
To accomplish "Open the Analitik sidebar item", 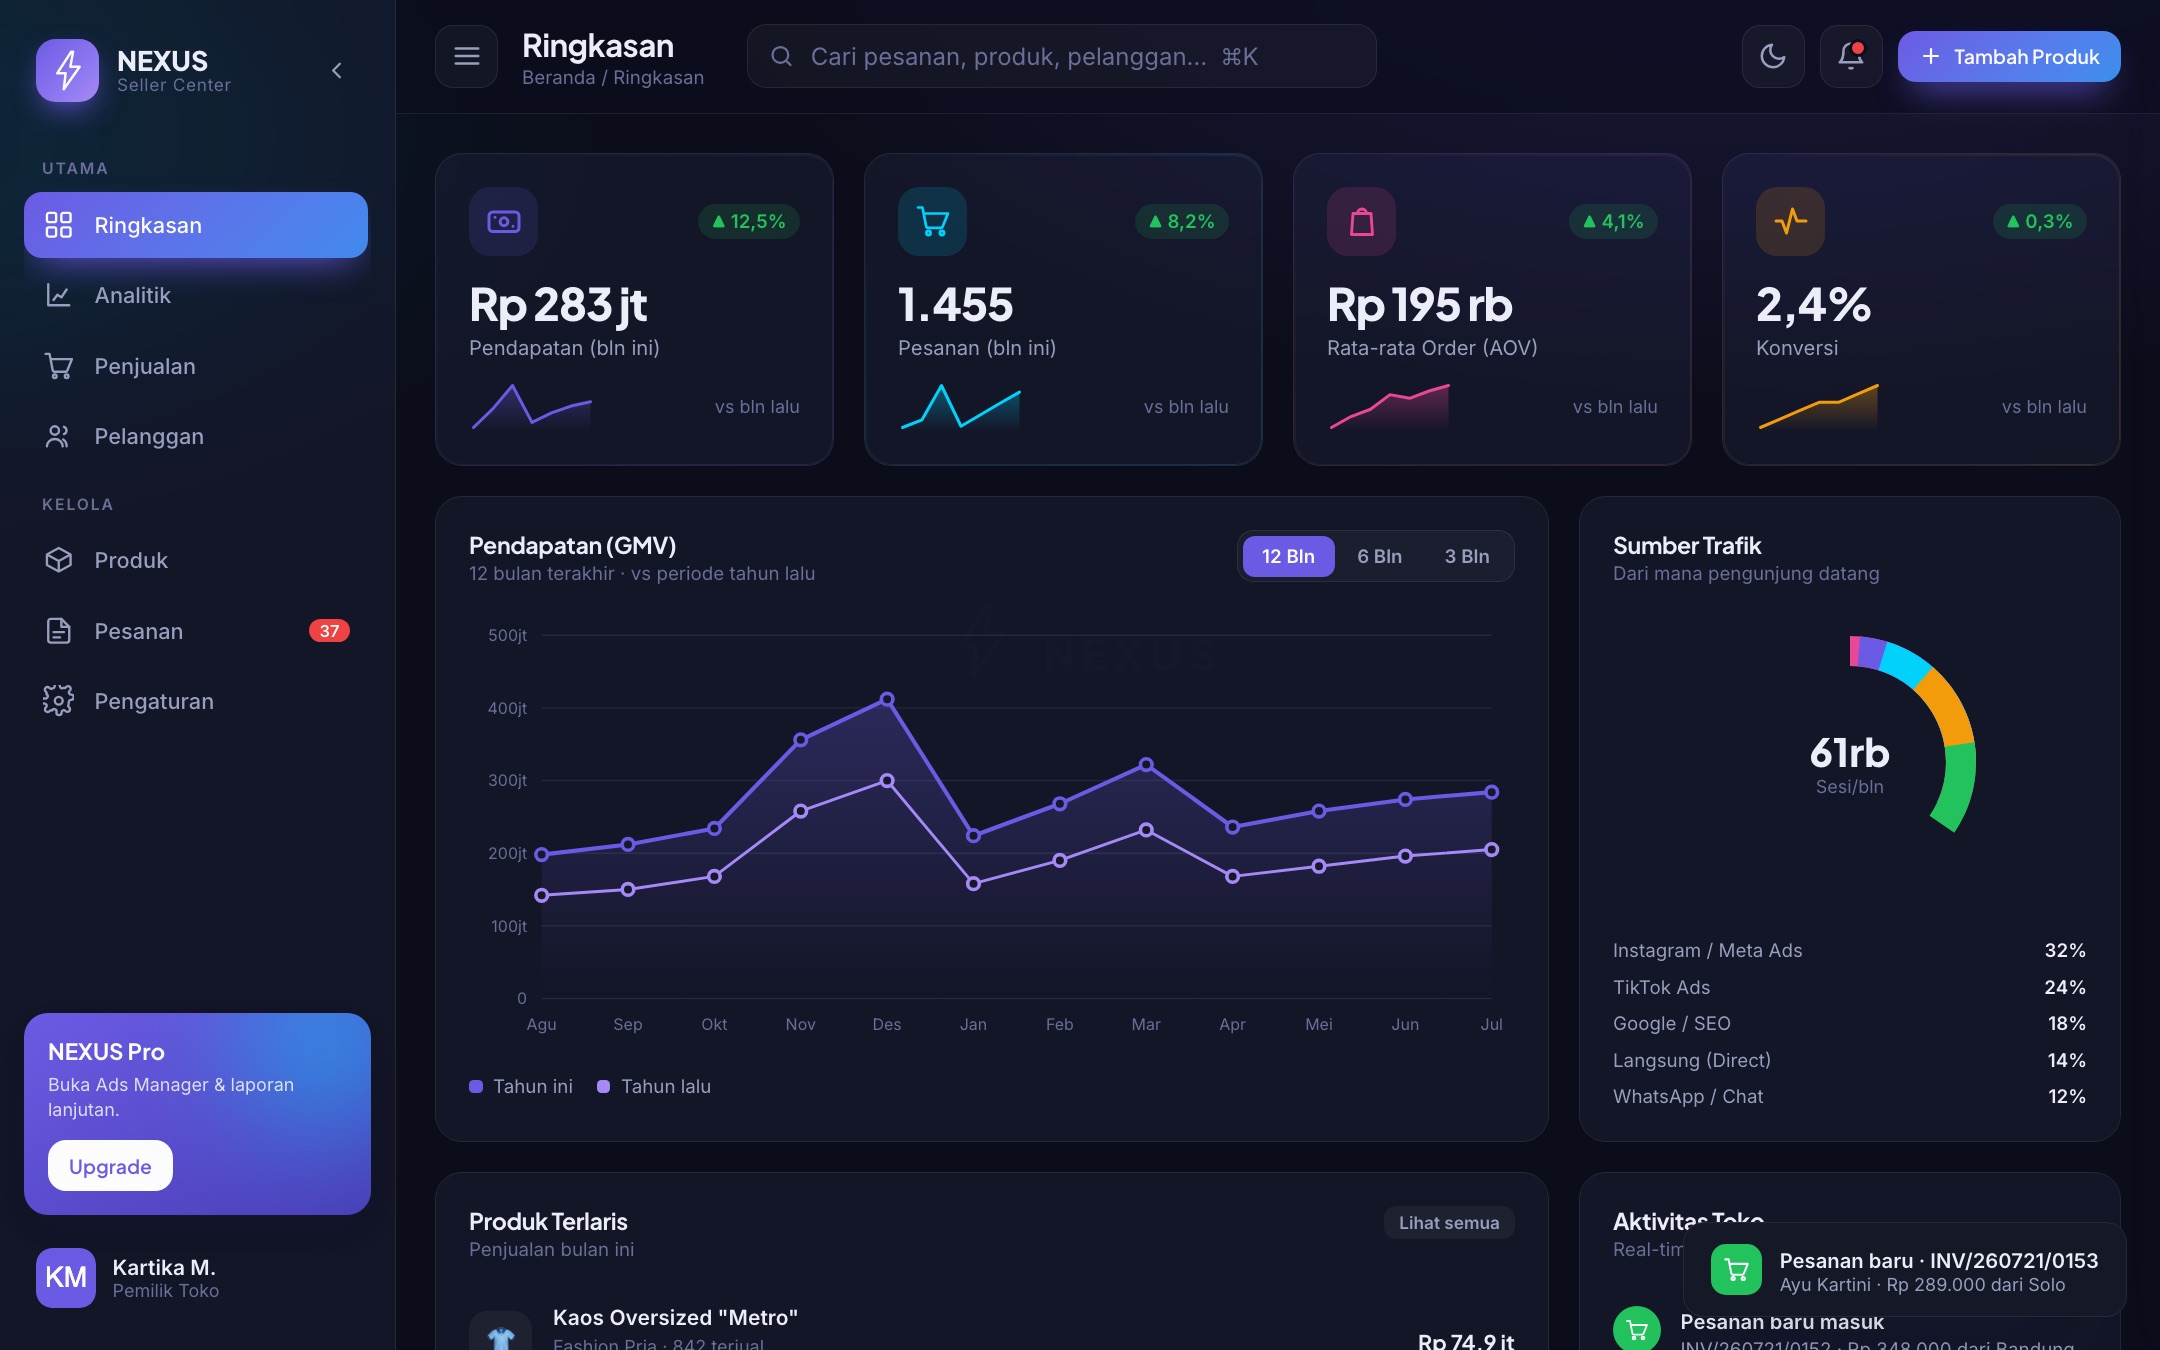I will point(196,295).
